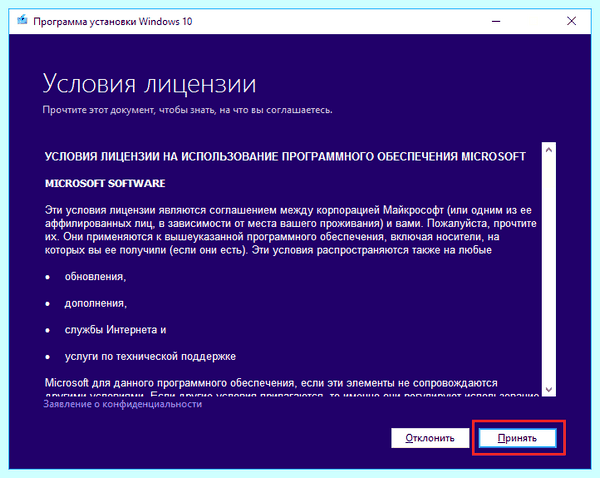The height and width of the screenshot is (478, 600).
Task: Click the MICROSOFT SOFTWARE subheading
Action: click(105, 183)
